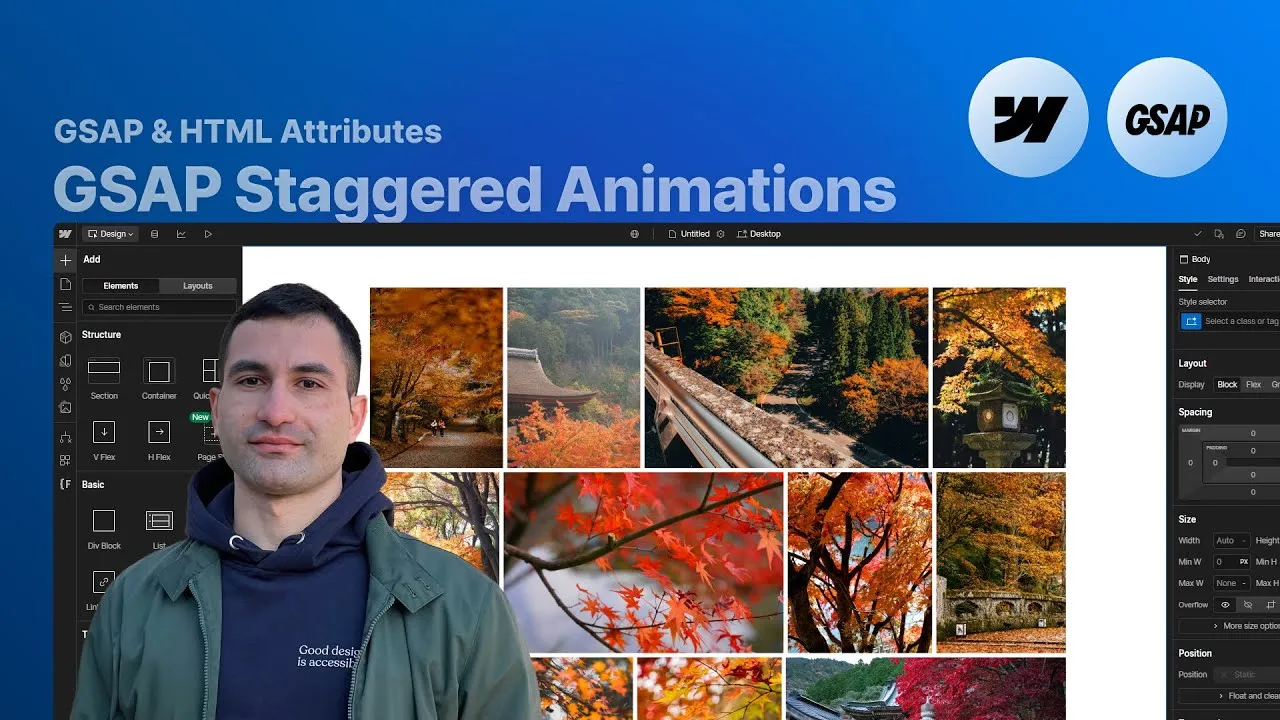Open the Components cube icon
The height and width of the screenshot is (720, 1280).
(65, 337)
